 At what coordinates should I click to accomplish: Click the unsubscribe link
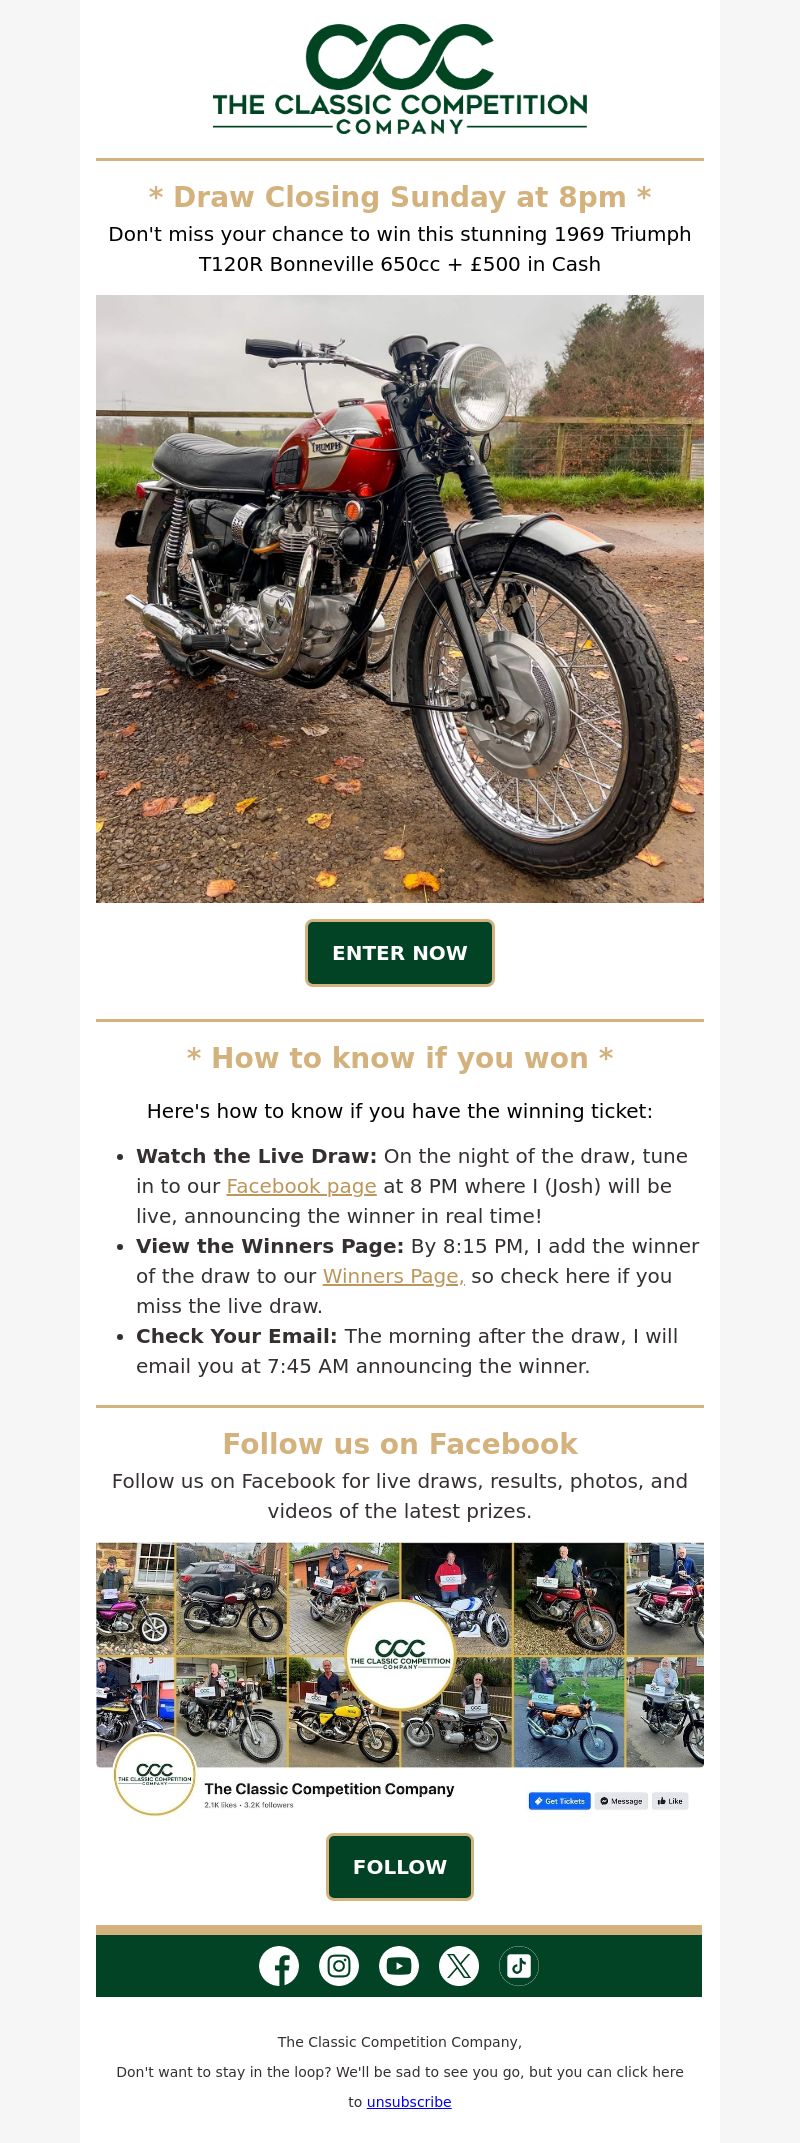pos(409,2102)
